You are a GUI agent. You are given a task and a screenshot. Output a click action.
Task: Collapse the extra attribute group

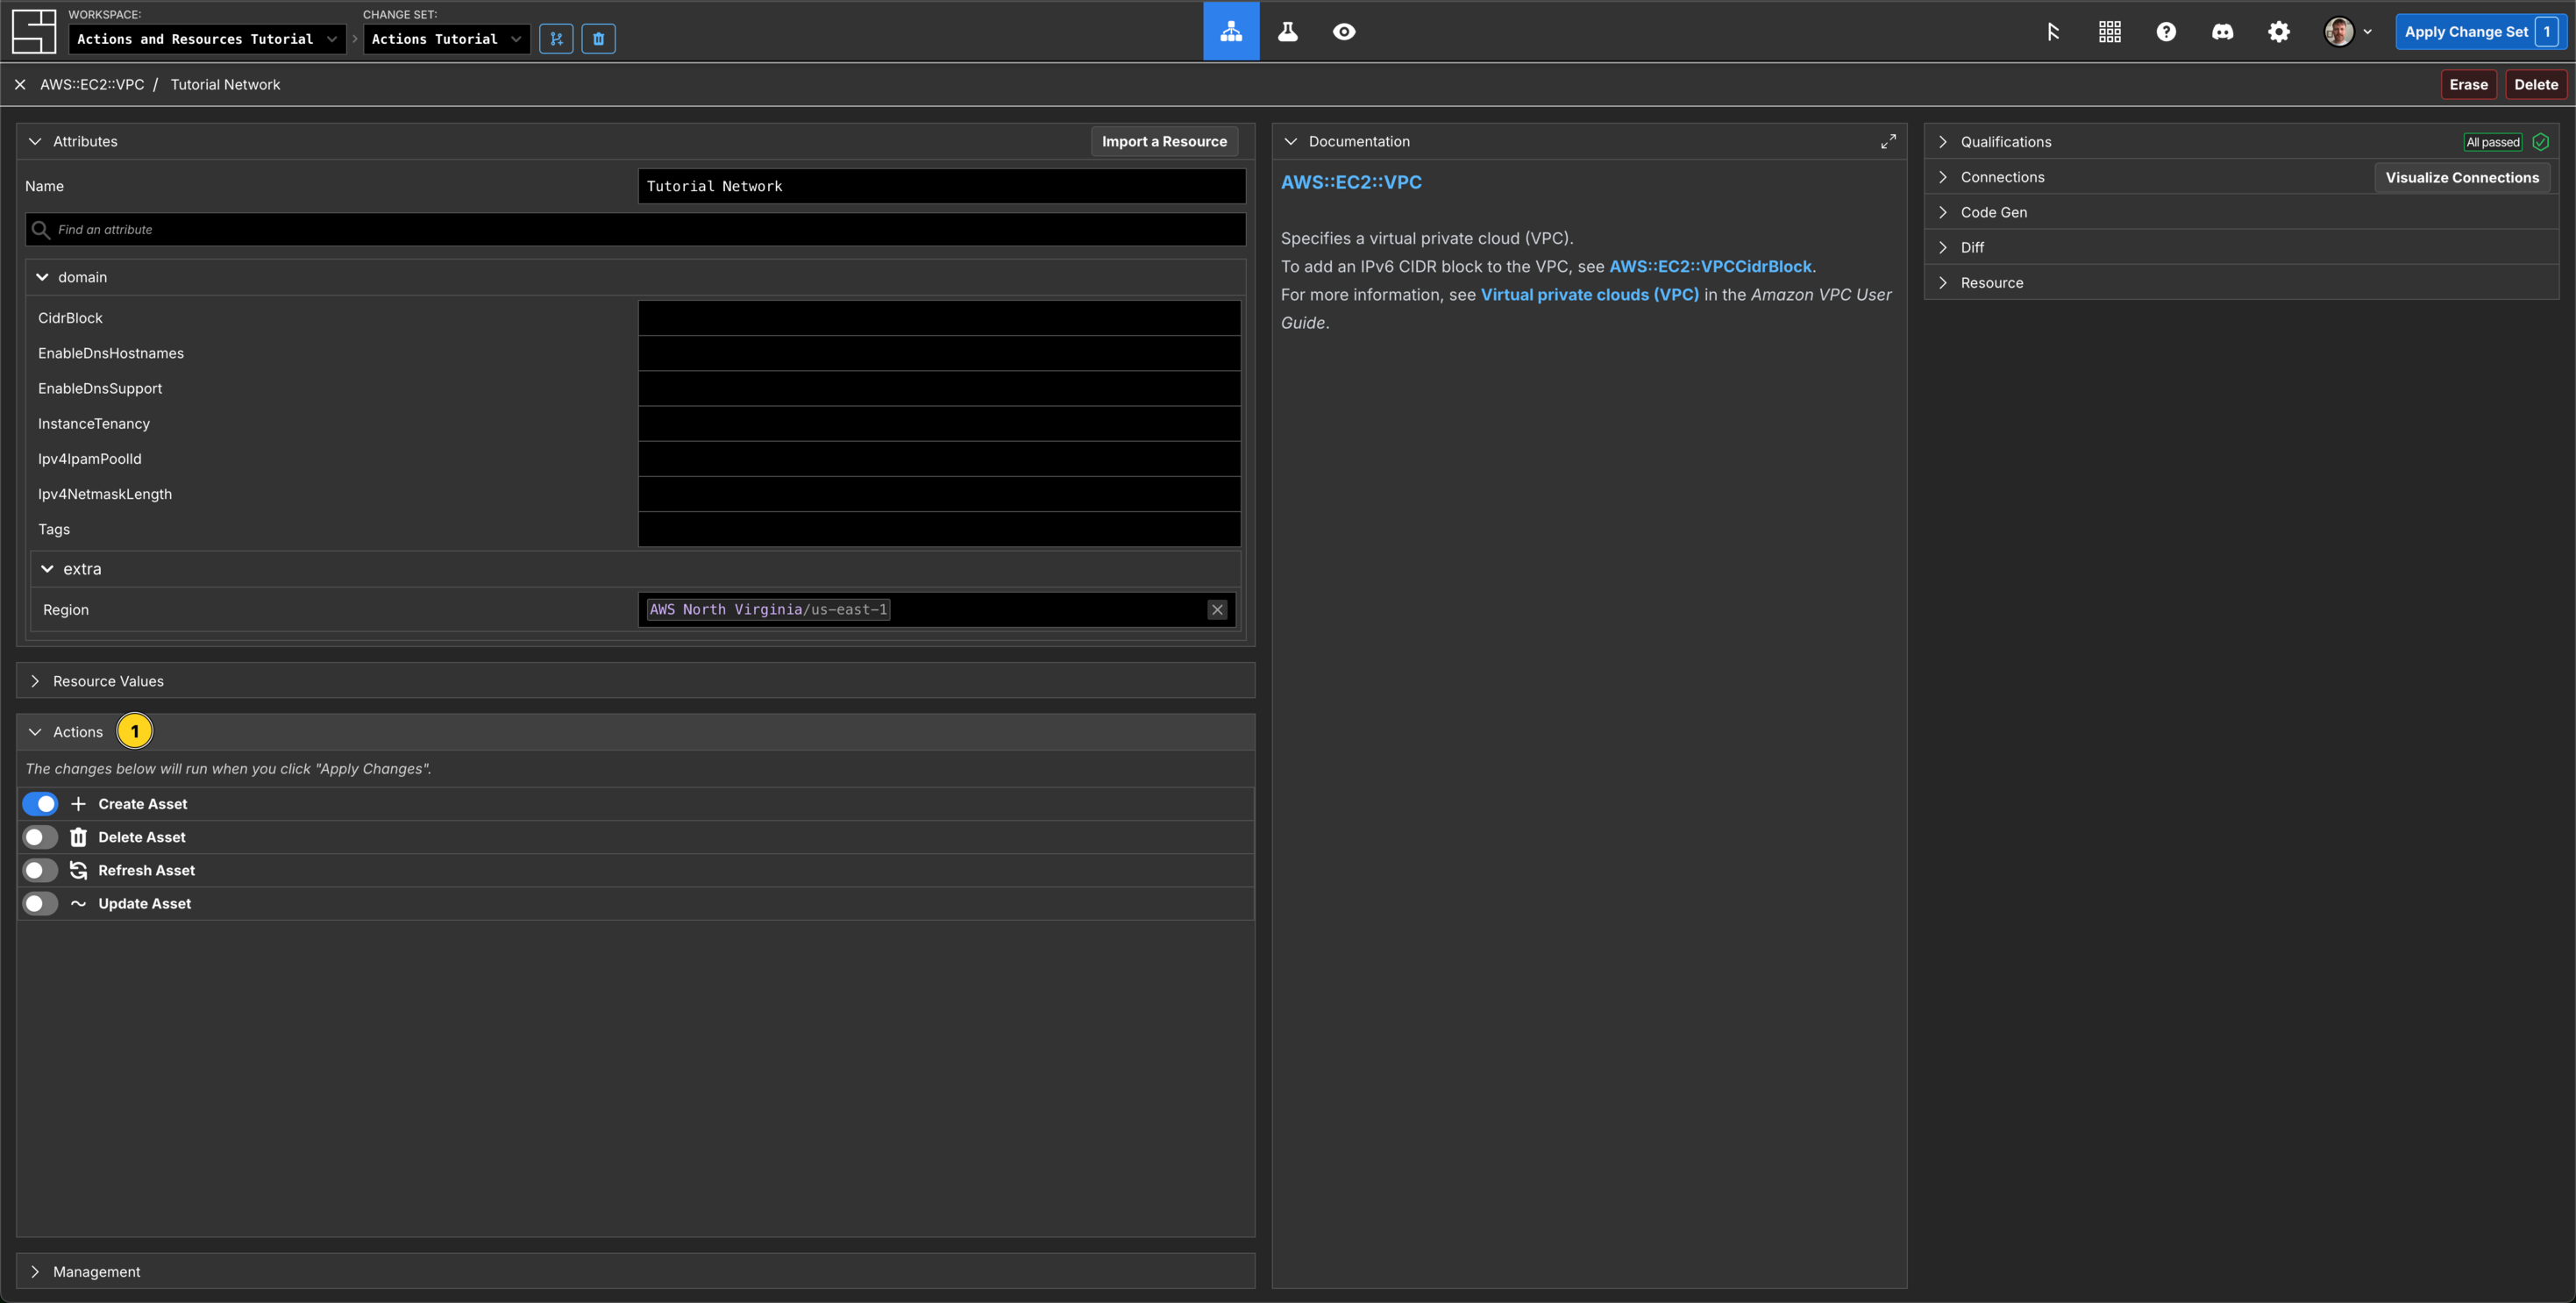(47, 569)
